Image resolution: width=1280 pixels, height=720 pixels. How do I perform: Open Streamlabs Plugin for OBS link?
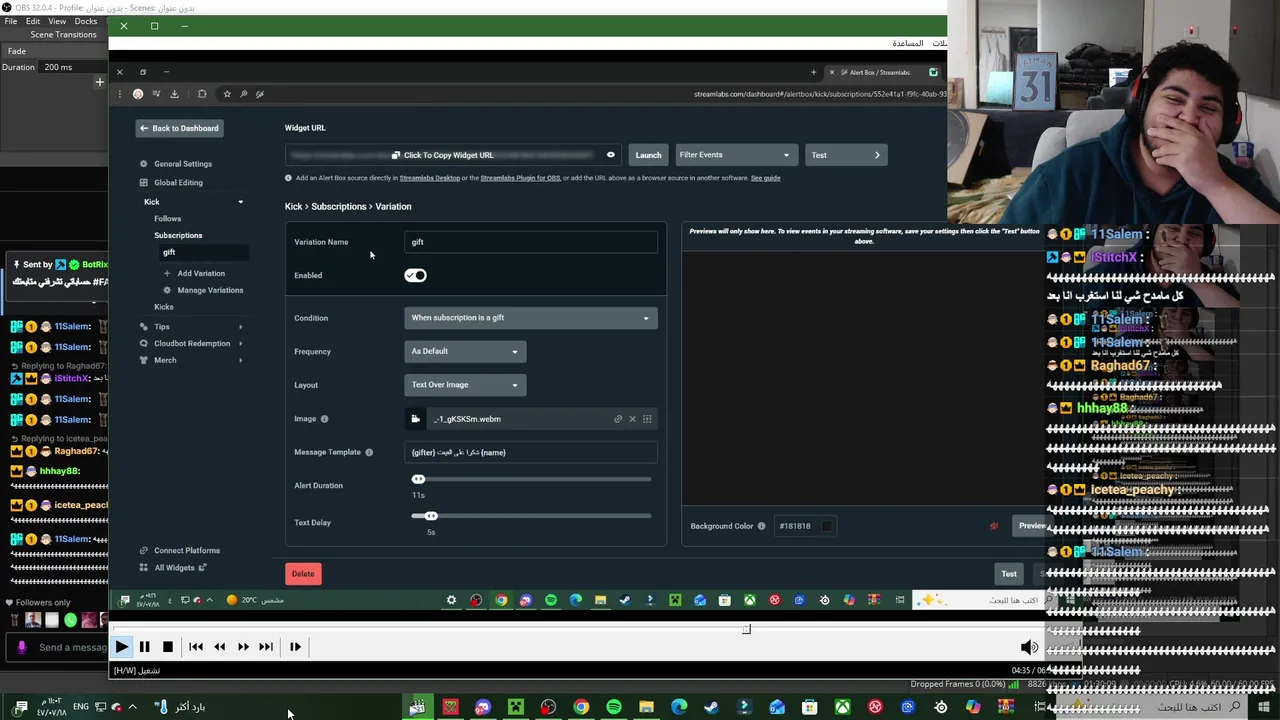(x=520, y=178)
